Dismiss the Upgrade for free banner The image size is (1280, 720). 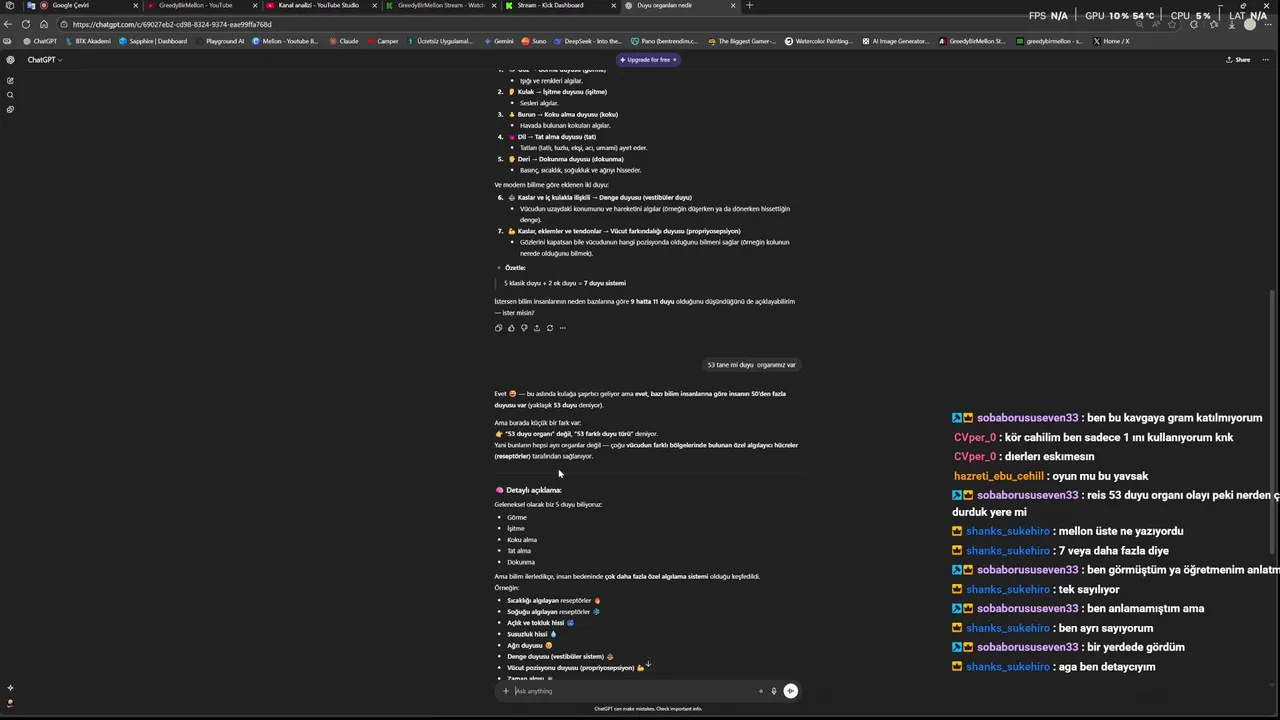(674, 60)
